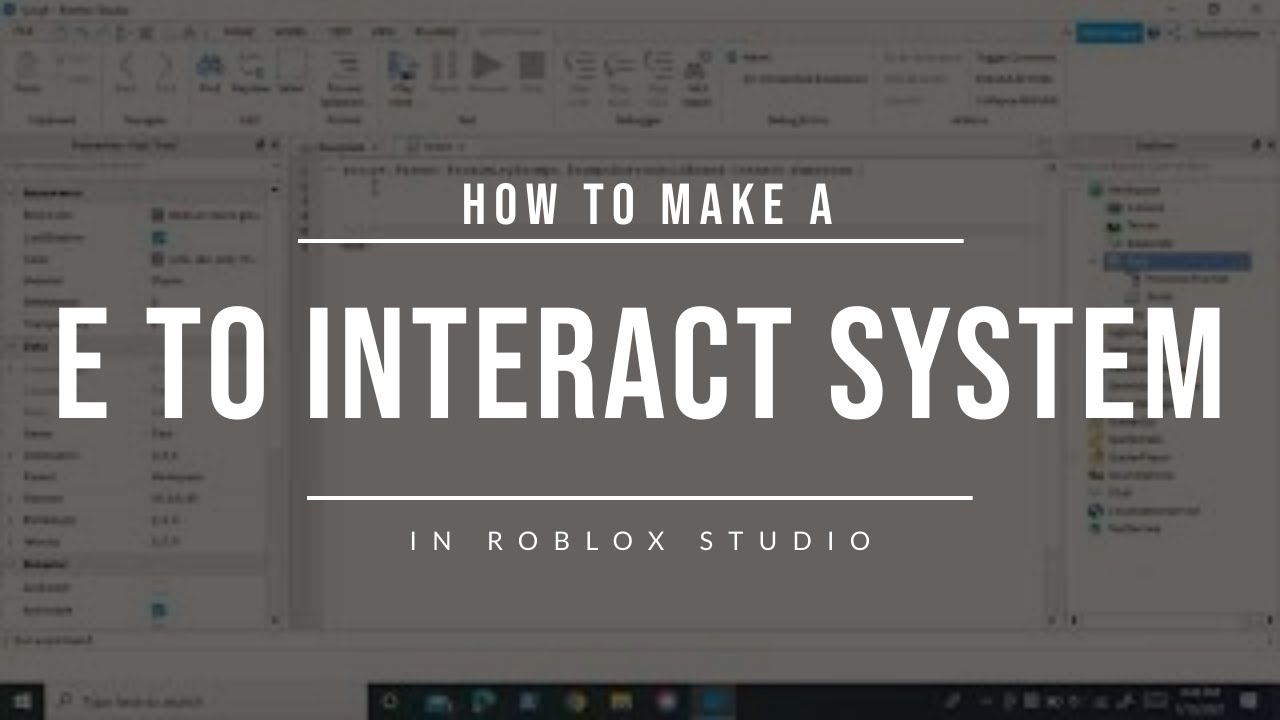Switch to the TEST ribbon tab
Image resolution: width=1280 pixels, height=720 pixels.
[341, 32]
